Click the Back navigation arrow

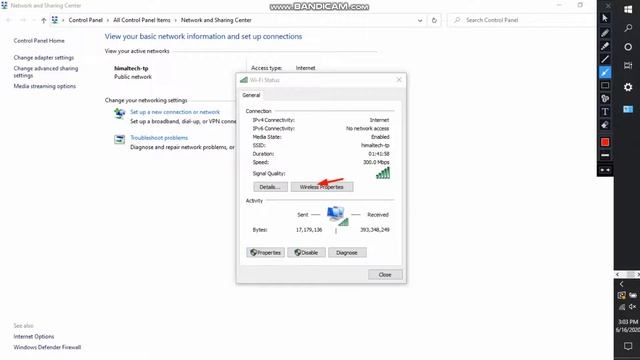(x=9, y=20)
